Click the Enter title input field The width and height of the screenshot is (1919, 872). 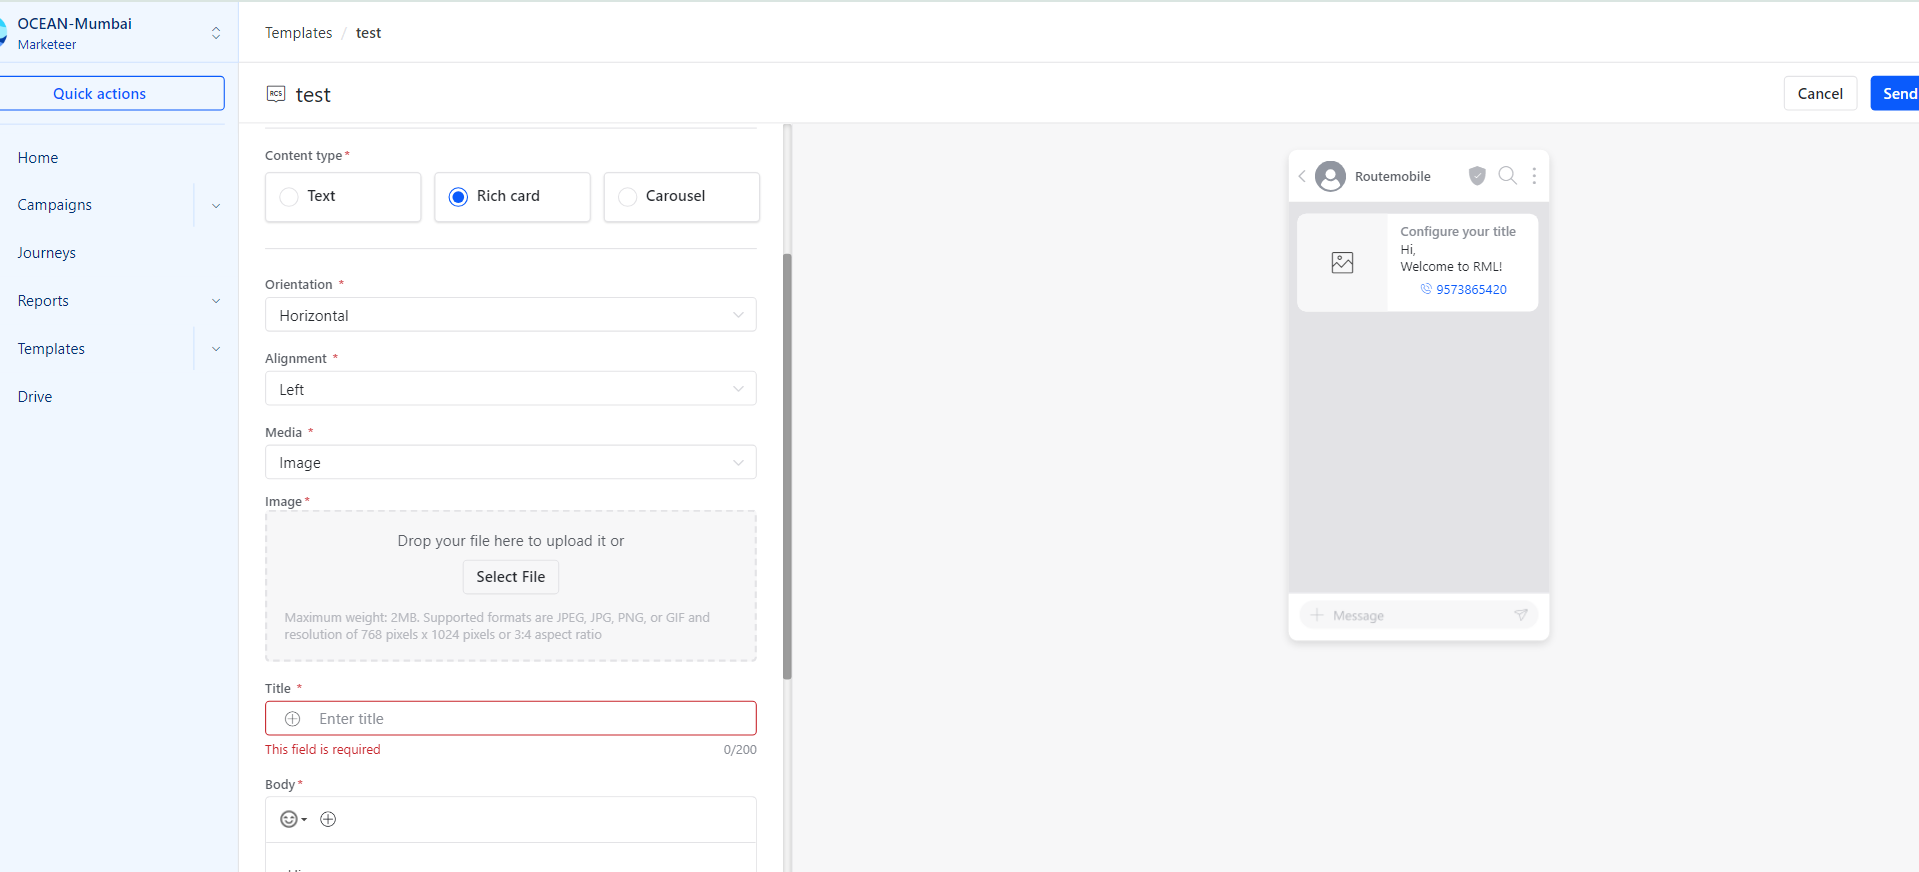click(x=510, y=719)
